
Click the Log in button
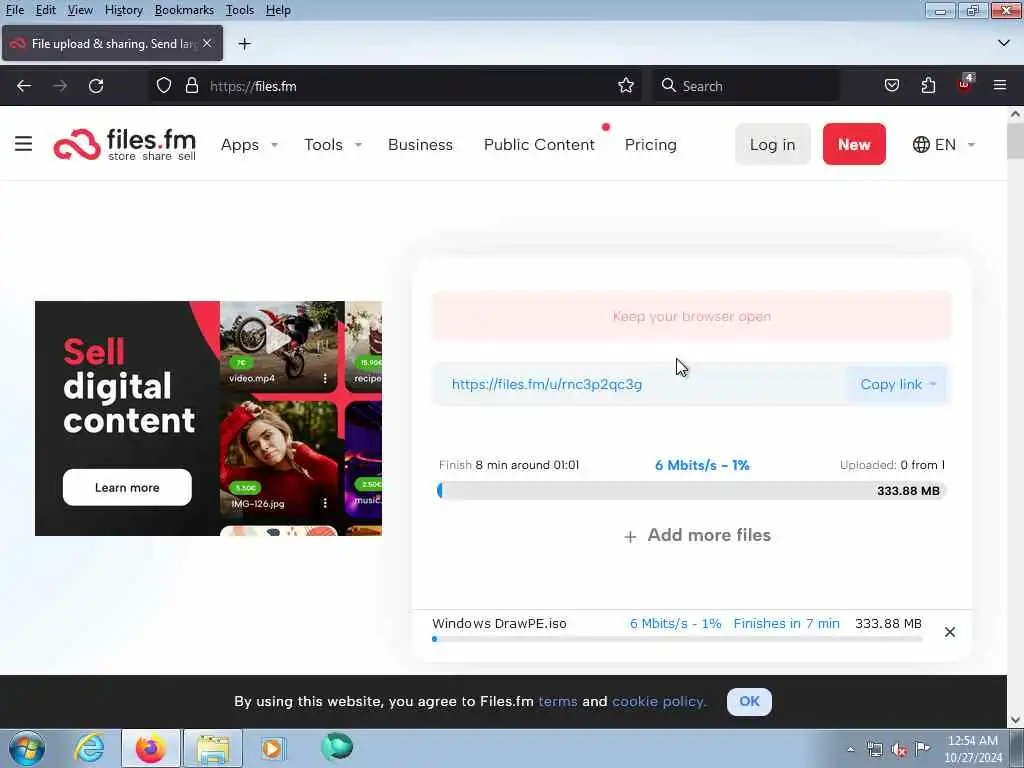(773, 144)
